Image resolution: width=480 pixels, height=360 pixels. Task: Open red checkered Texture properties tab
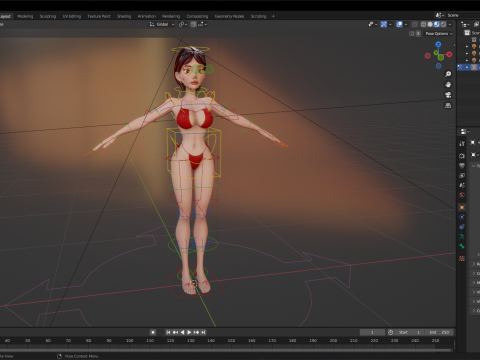click(462, 258)
